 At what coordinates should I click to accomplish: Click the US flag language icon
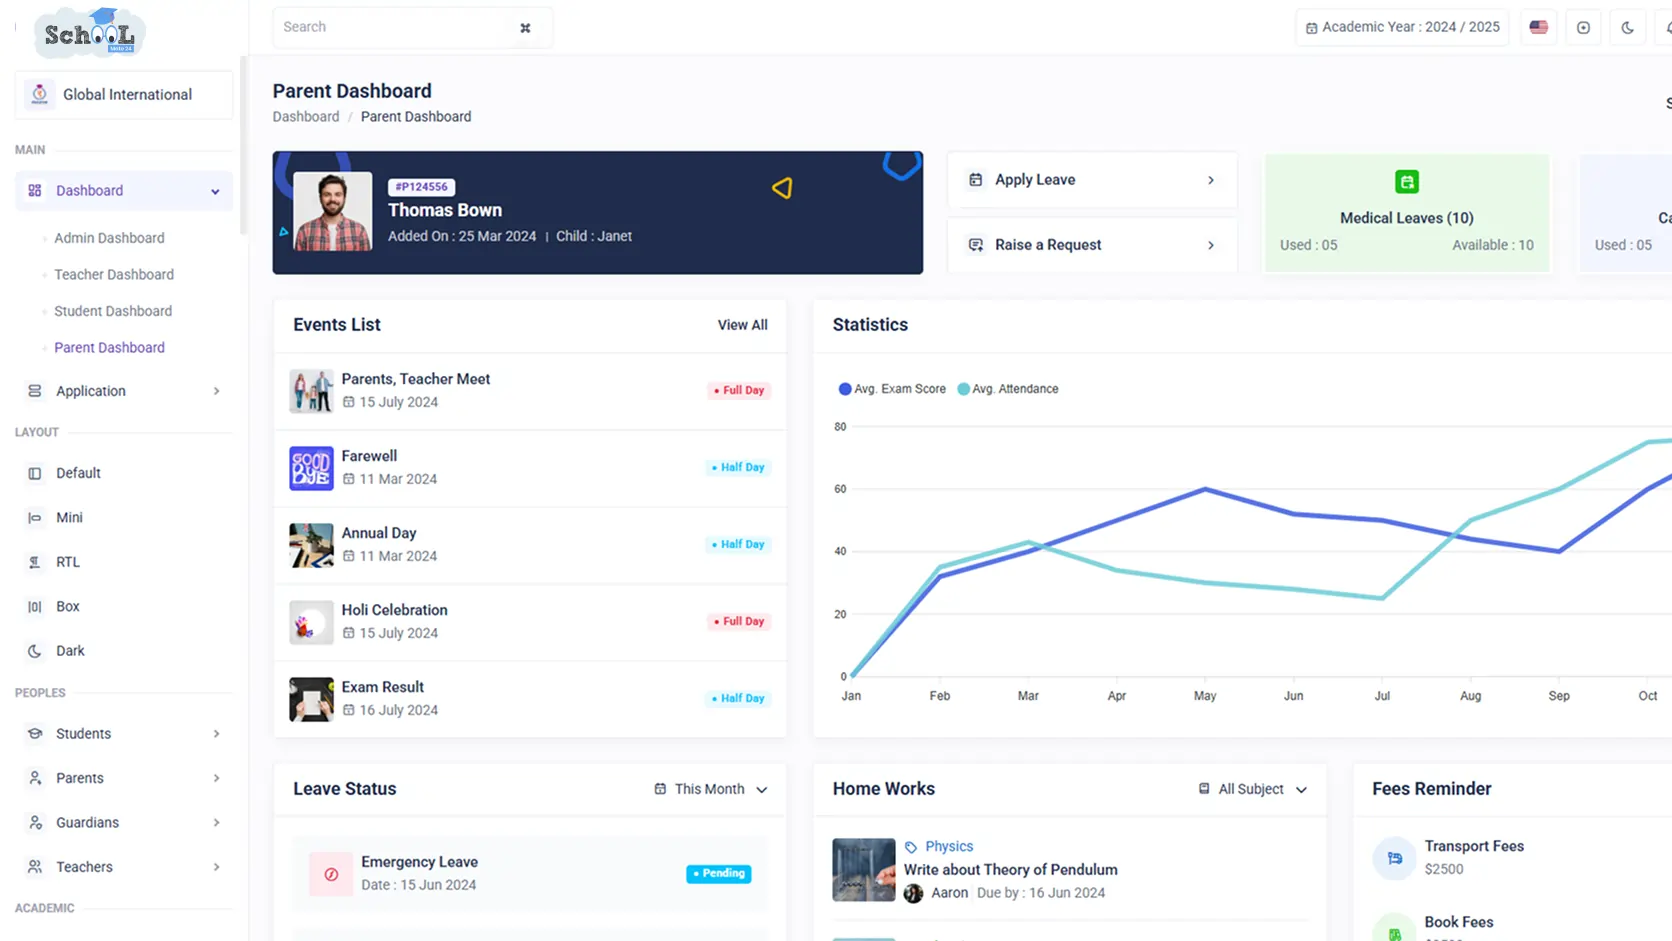click(1538, 28)
